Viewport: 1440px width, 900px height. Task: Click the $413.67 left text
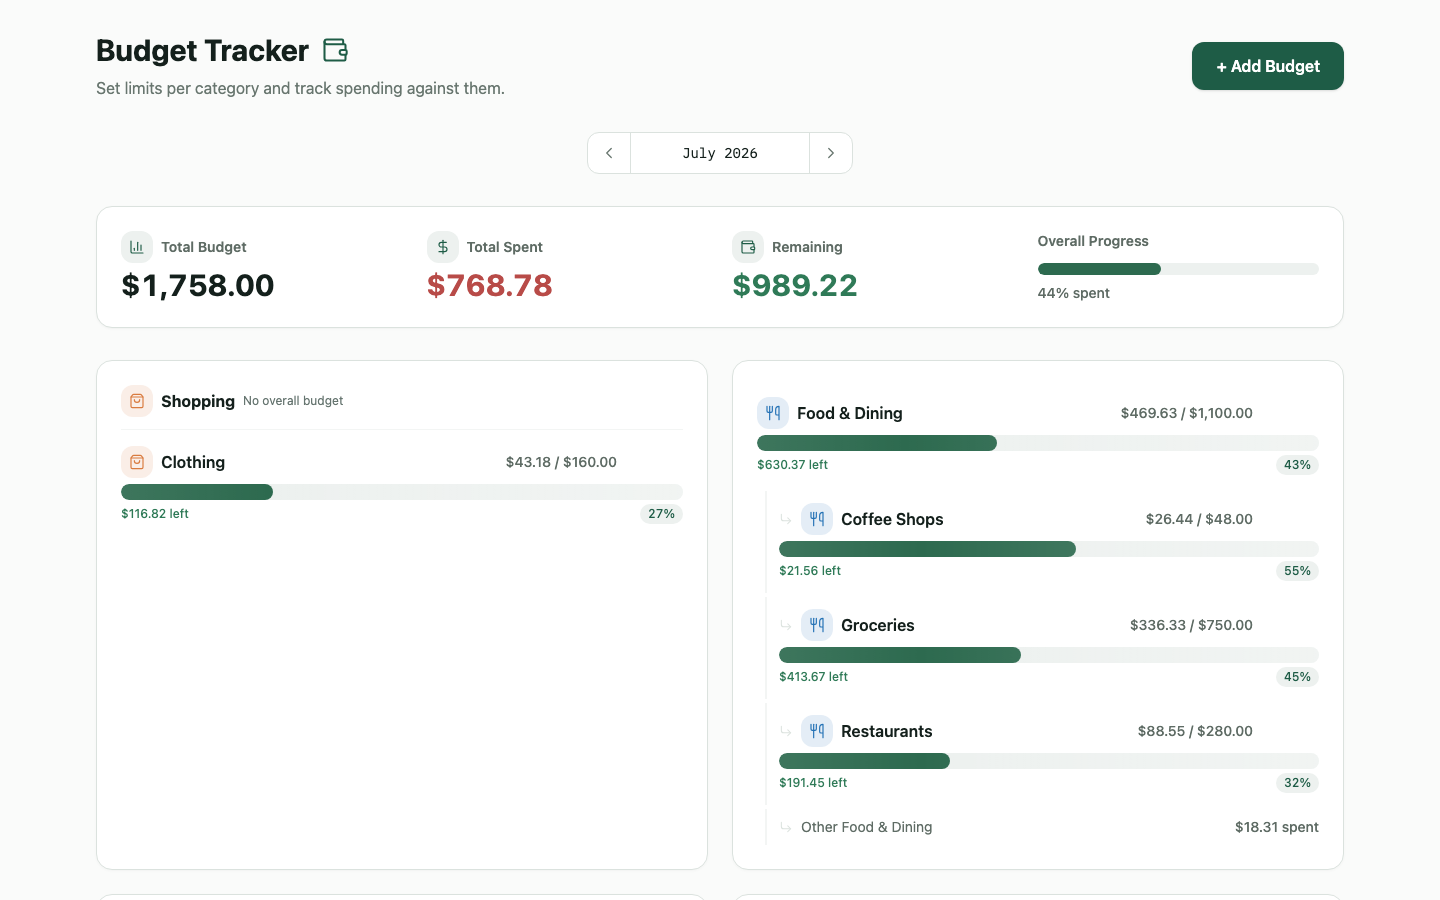tap(814, 677)
